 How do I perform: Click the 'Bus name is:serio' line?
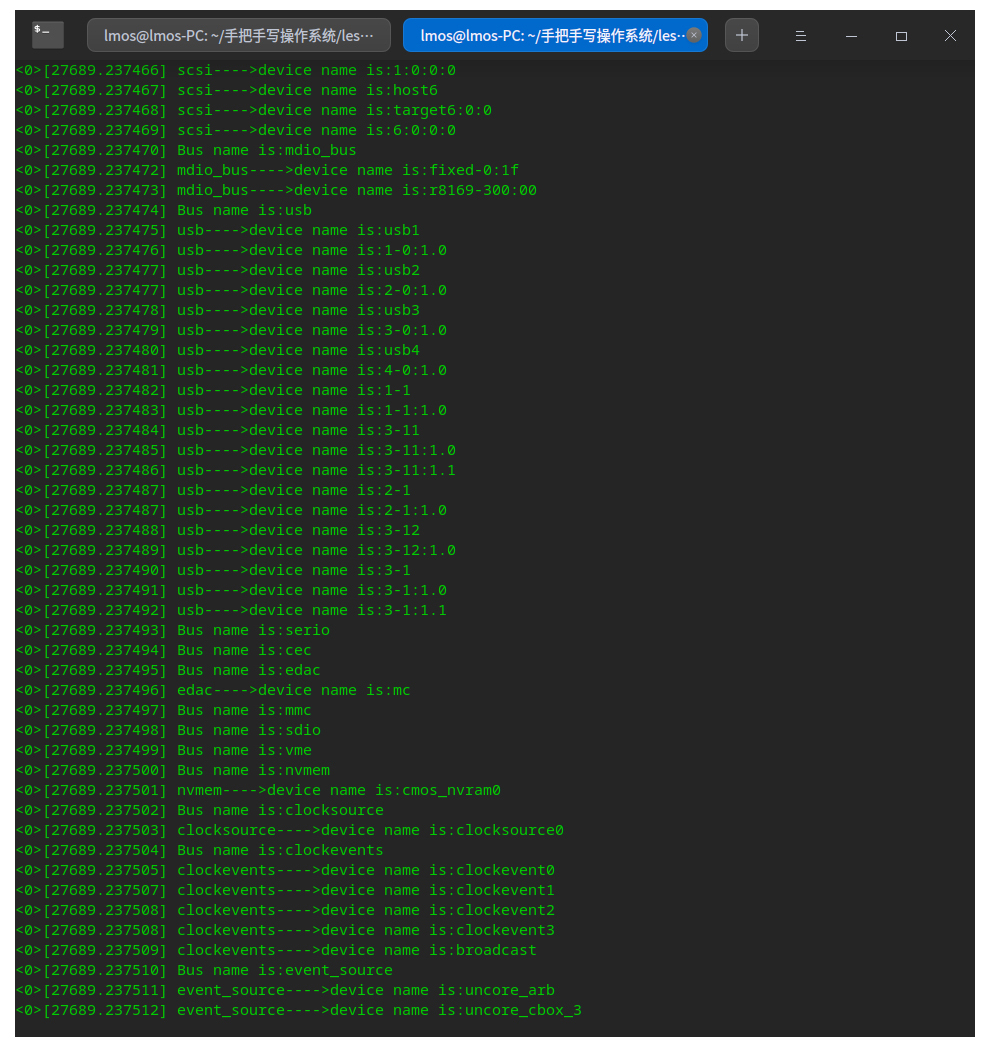pos(253,630)
